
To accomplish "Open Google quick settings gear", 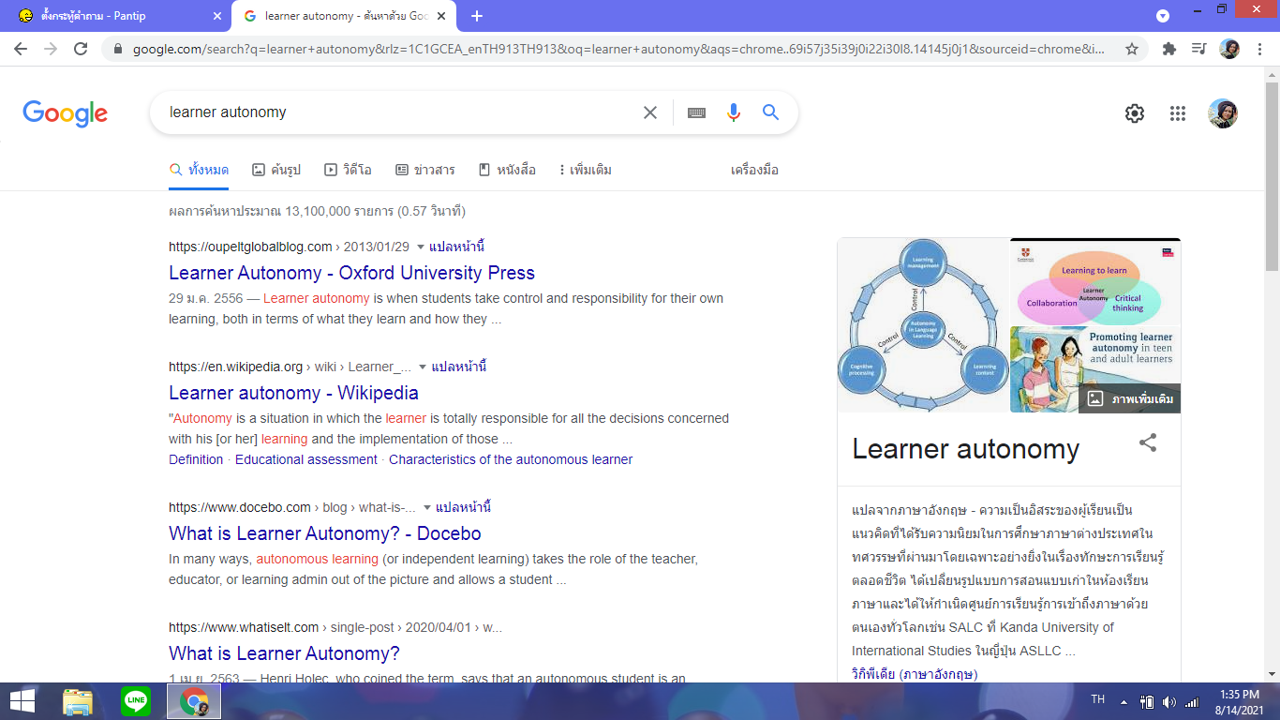I will (x=1134, y=114).
